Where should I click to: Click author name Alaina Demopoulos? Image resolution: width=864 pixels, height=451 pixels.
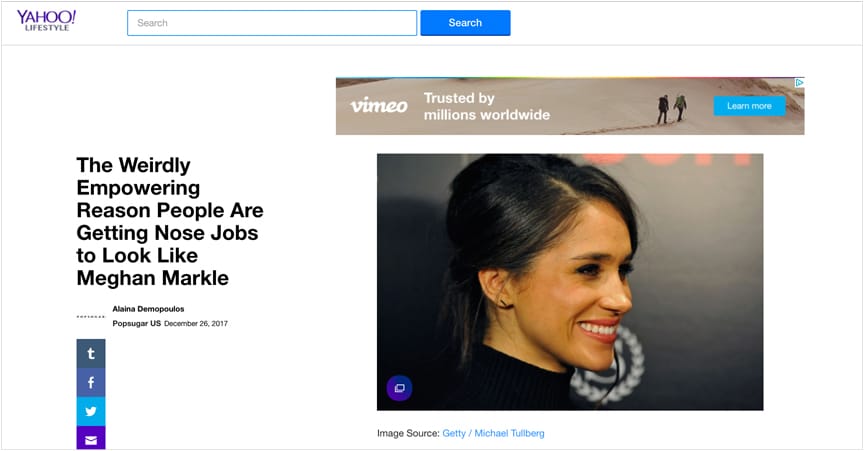(x=148, y=309)
